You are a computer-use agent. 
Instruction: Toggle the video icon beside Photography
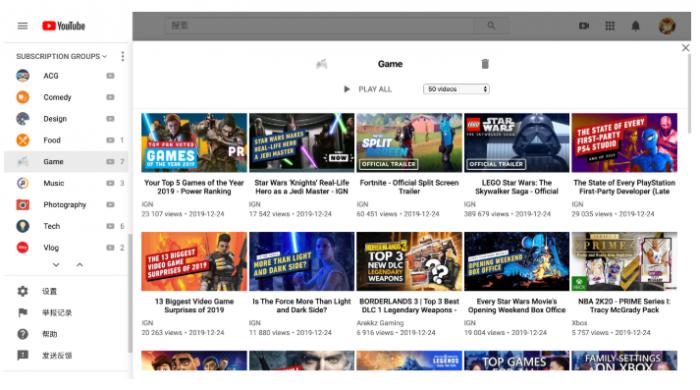click(x=110, y=205)
